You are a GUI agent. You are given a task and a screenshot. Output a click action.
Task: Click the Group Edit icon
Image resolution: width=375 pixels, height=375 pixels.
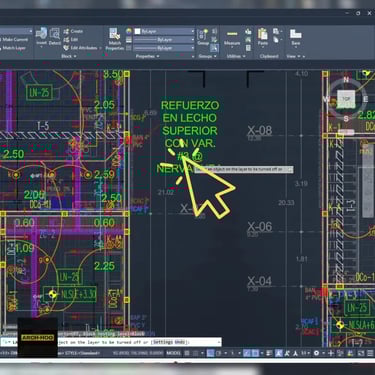pyautogui.click(x=214, y=40)
